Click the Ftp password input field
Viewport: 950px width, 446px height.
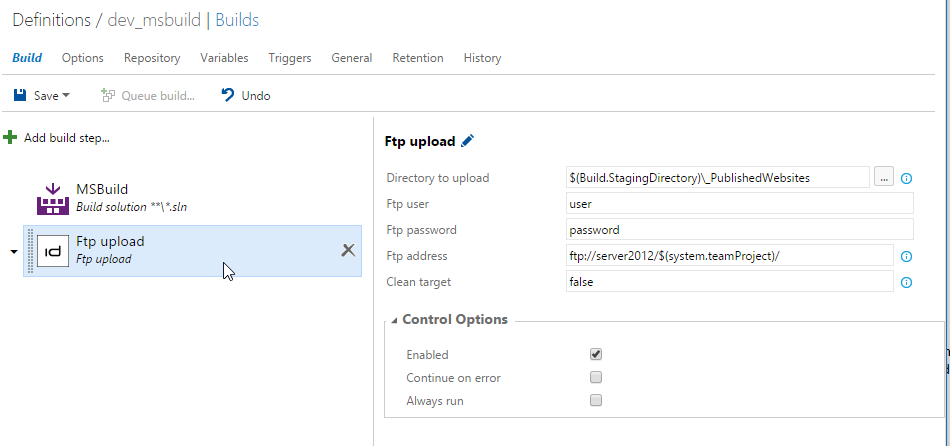point(740,230)
